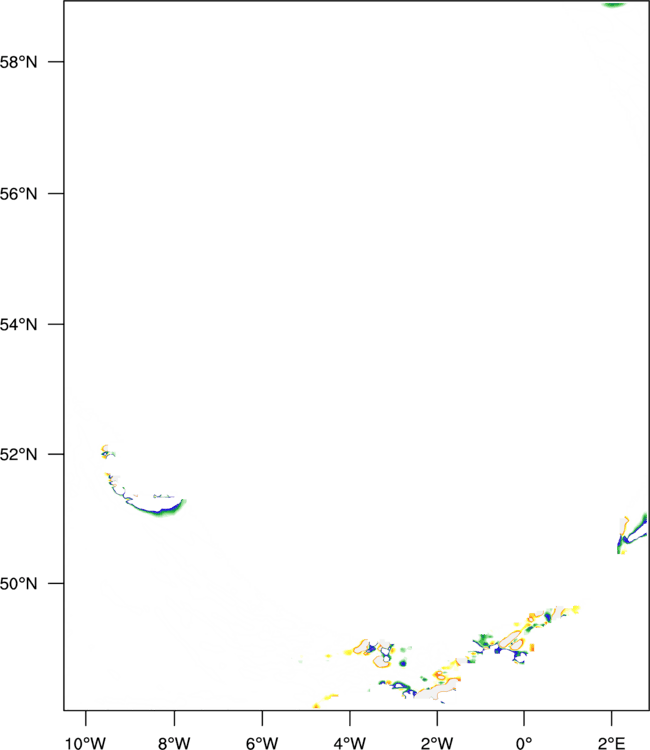Click the 0° longitude label
This screenshot has width=650, height=750.
coord(524,743)
